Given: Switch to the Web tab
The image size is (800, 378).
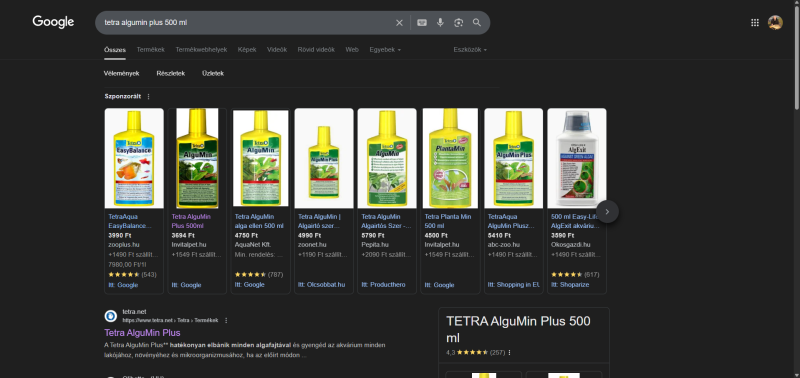Looking at the screenshot, I should (x=352, y=49).
